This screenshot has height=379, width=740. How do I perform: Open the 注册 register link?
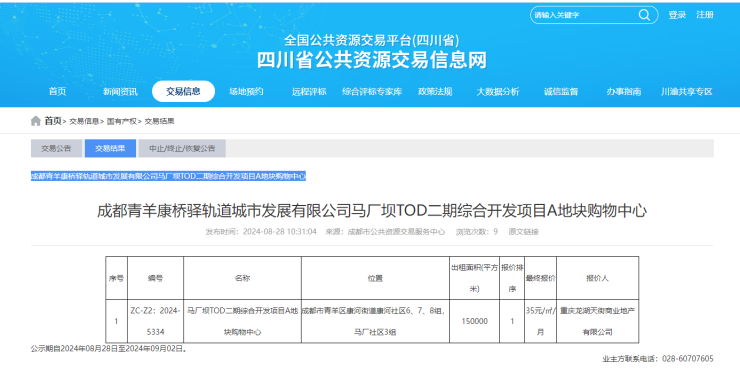[705, 15]
